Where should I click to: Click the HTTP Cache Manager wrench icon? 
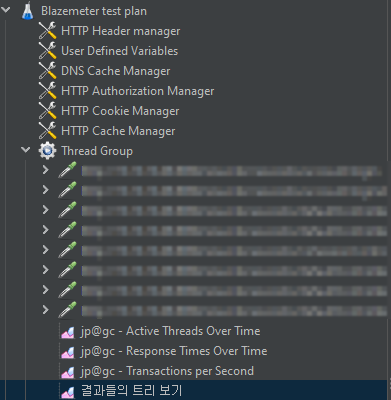[47, 131]
